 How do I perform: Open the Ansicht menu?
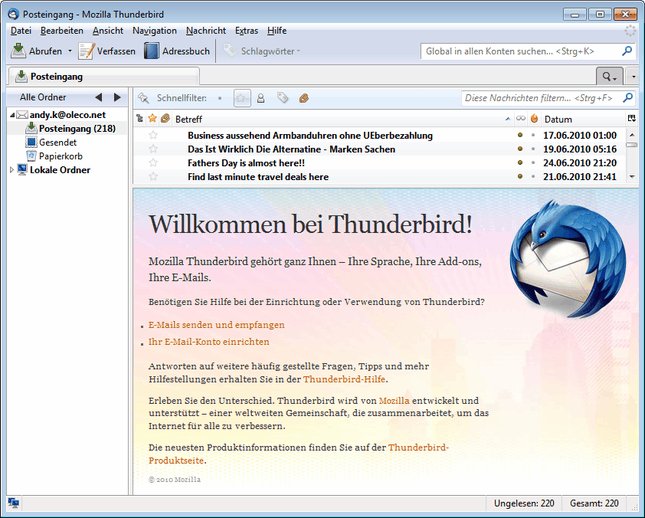click(x=108, y=31)
